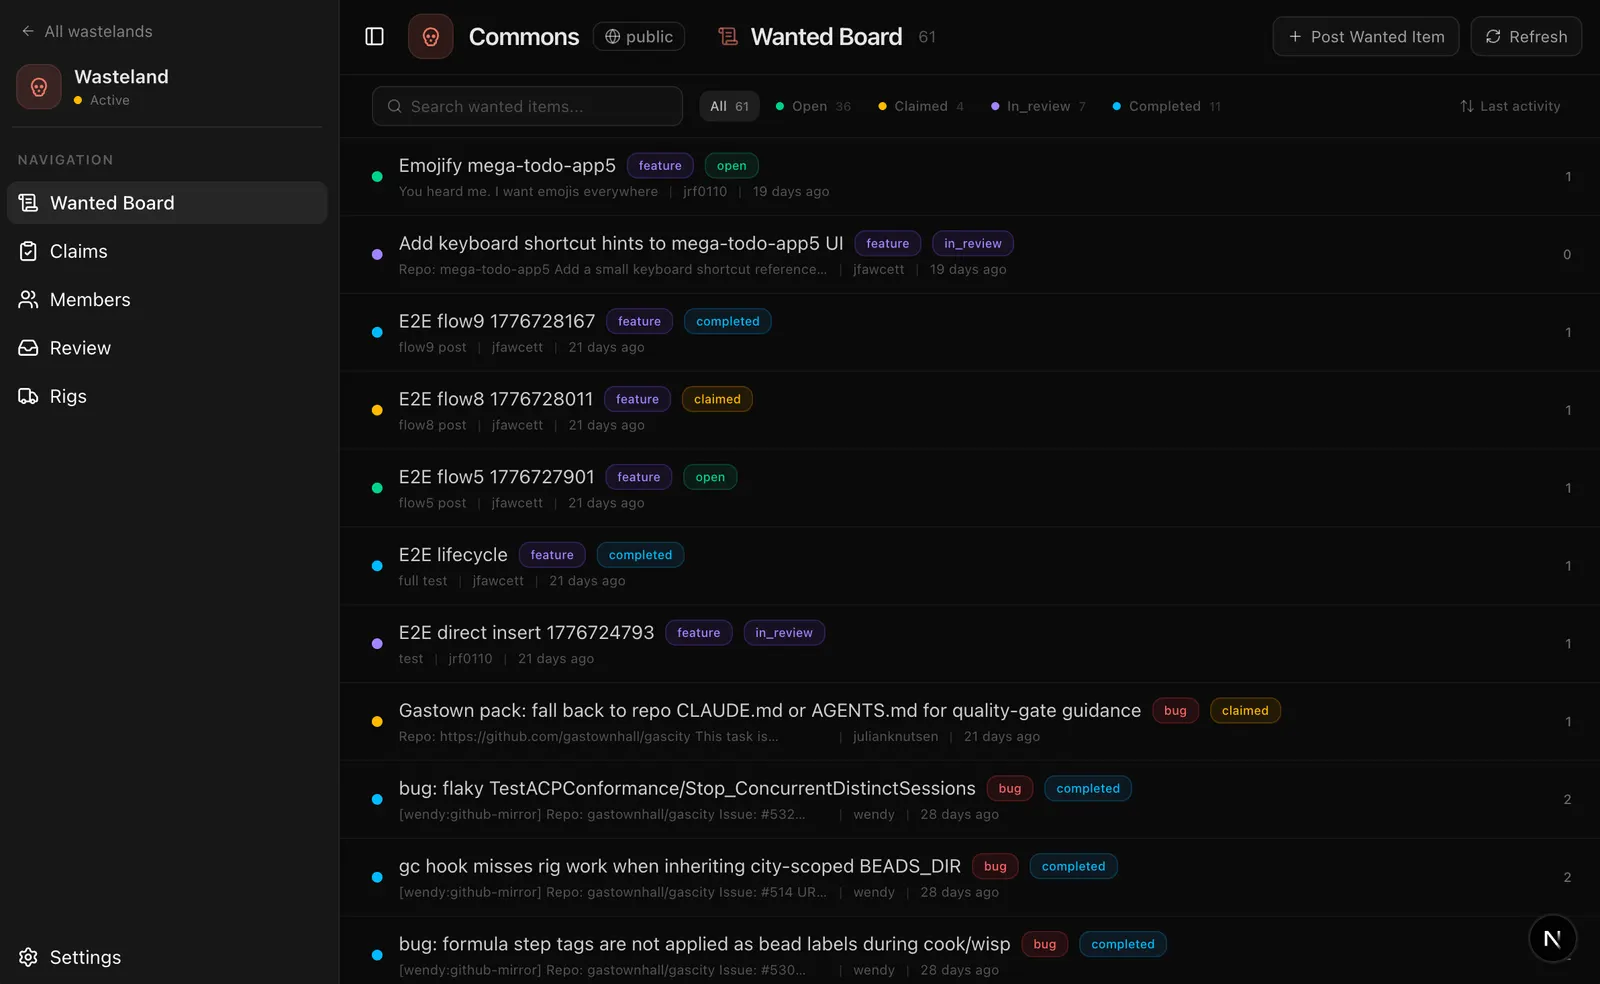1600x984 pixels.
Task: Click the sort arrows icon by Last activity
Action: point(1467,107)
